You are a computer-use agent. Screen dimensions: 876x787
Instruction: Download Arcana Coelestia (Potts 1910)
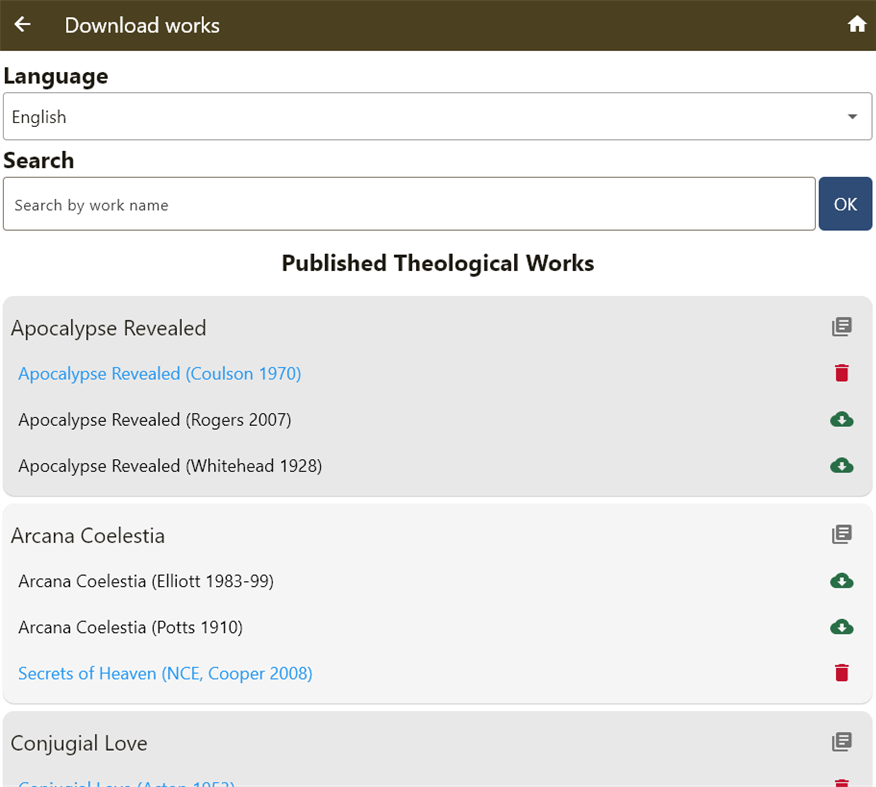click(x=841, y=627)
